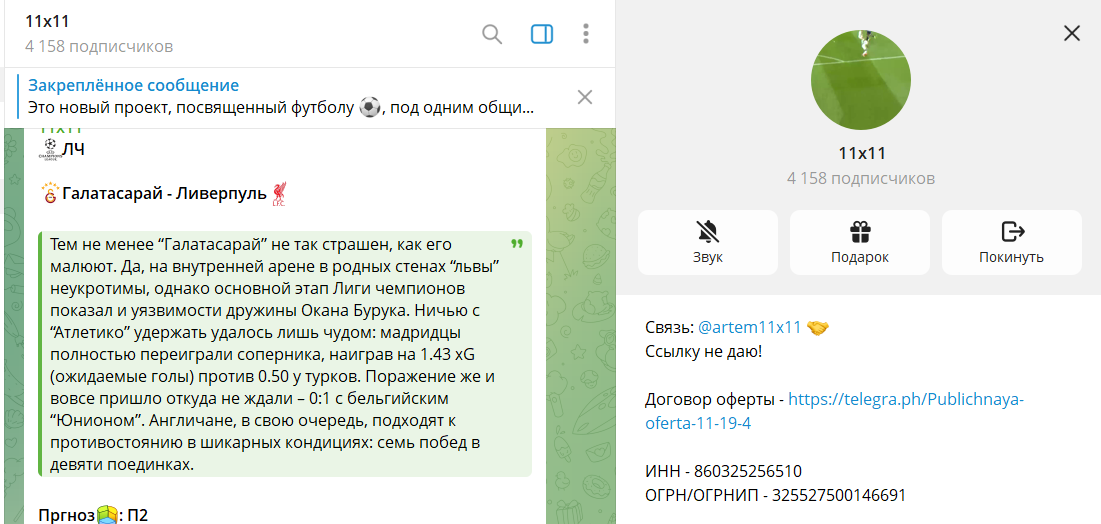This screenshot has height=524, width=1101.
Task: Leave the channel via the Покинуть button
Action: click(x=1012, y=242)
